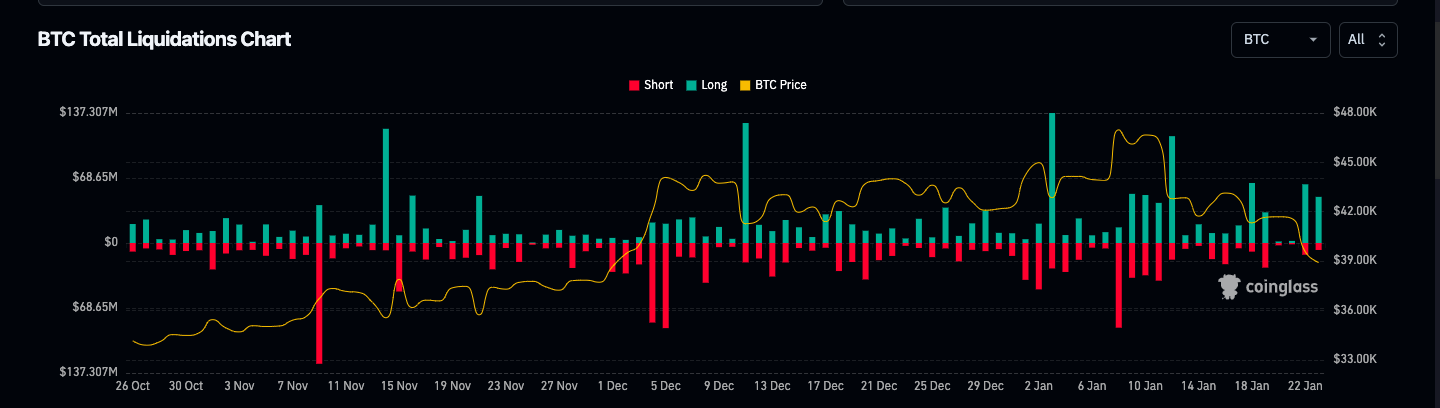The width and height of the screenshot is (1440, 408).
Task: Click the tall green bar near 15 Nov
Action: tap(386, 186)
